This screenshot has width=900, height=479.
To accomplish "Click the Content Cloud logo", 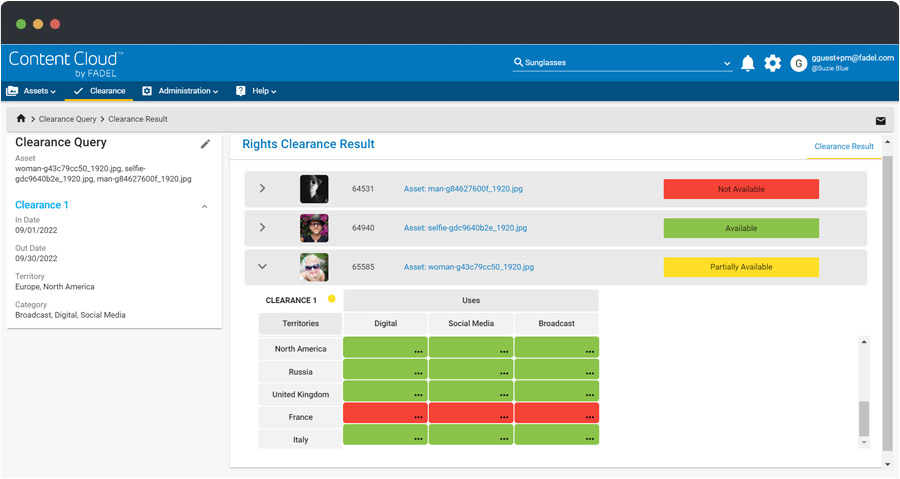I will click(65, 64).
